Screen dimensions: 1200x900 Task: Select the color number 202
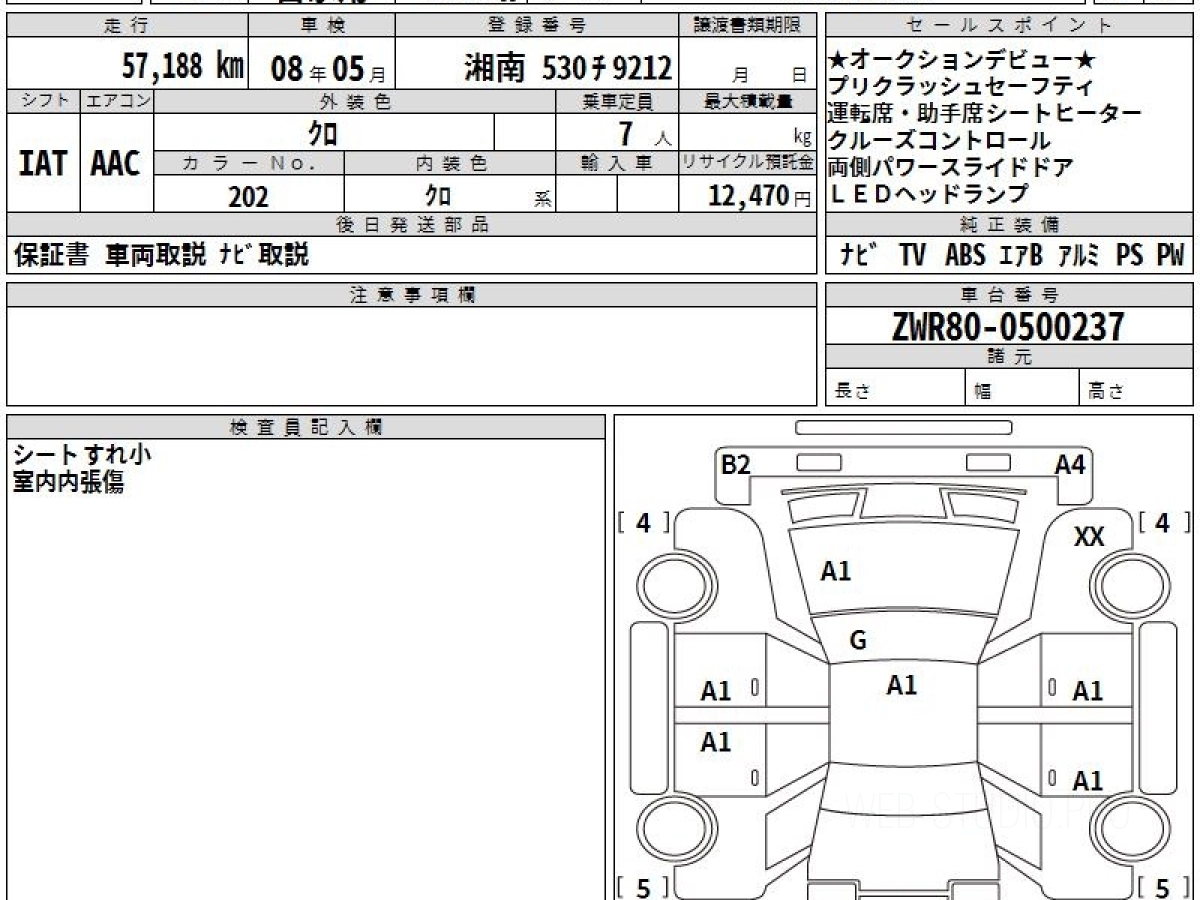click(248, 196)
